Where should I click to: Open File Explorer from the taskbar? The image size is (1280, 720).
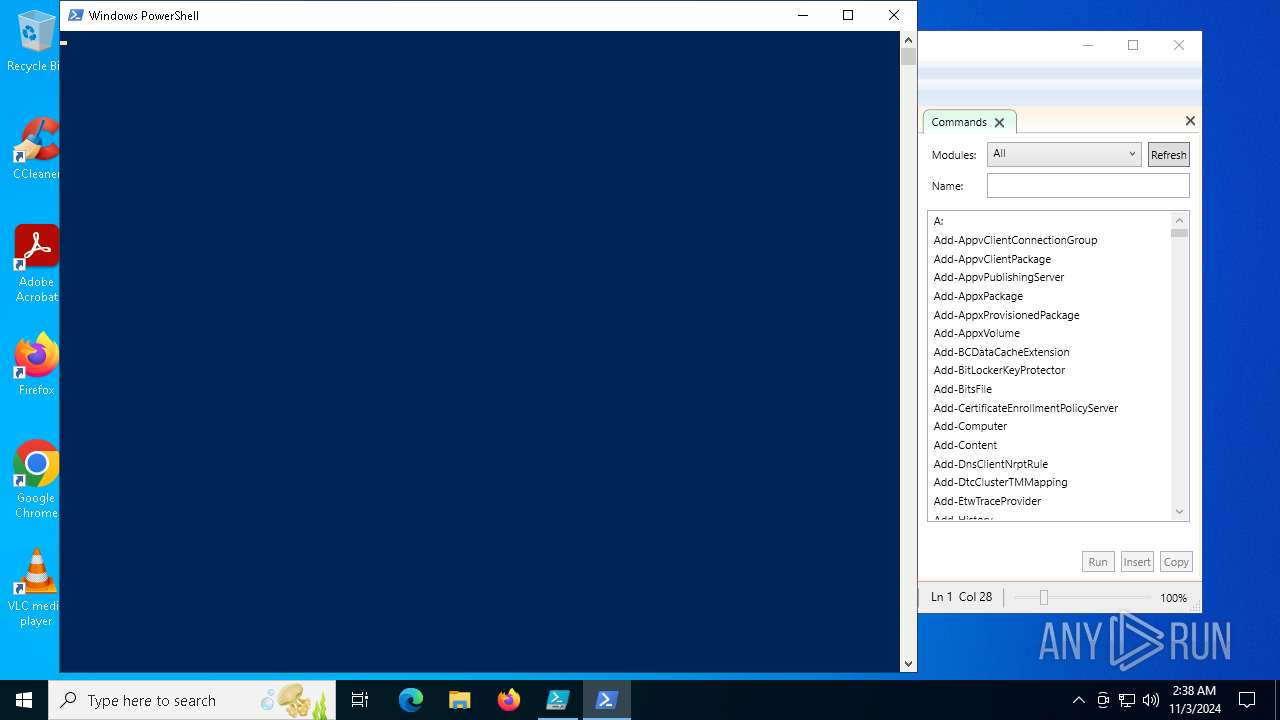(x=459, y=700)
